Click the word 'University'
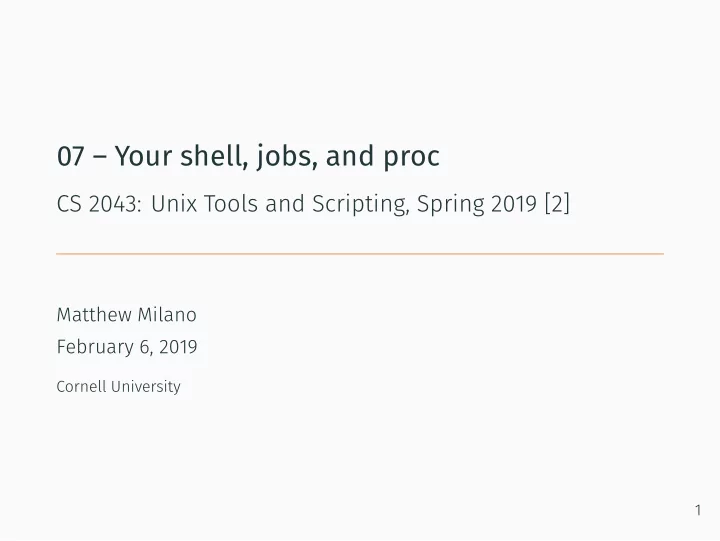The height and width of the screenshot is (541, 720). [x=146, y=387]
